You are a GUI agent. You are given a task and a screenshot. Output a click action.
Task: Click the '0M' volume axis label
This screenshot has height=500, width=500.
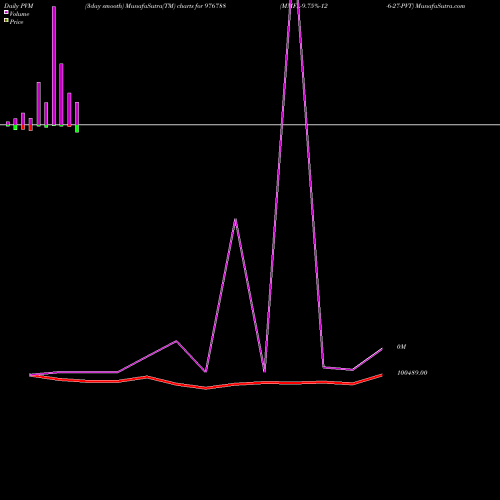[x=401, y=347]
